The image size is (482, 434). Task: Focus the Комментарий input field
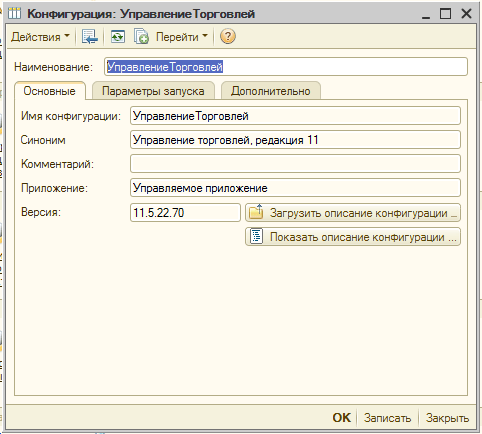(x=295, y=164)
